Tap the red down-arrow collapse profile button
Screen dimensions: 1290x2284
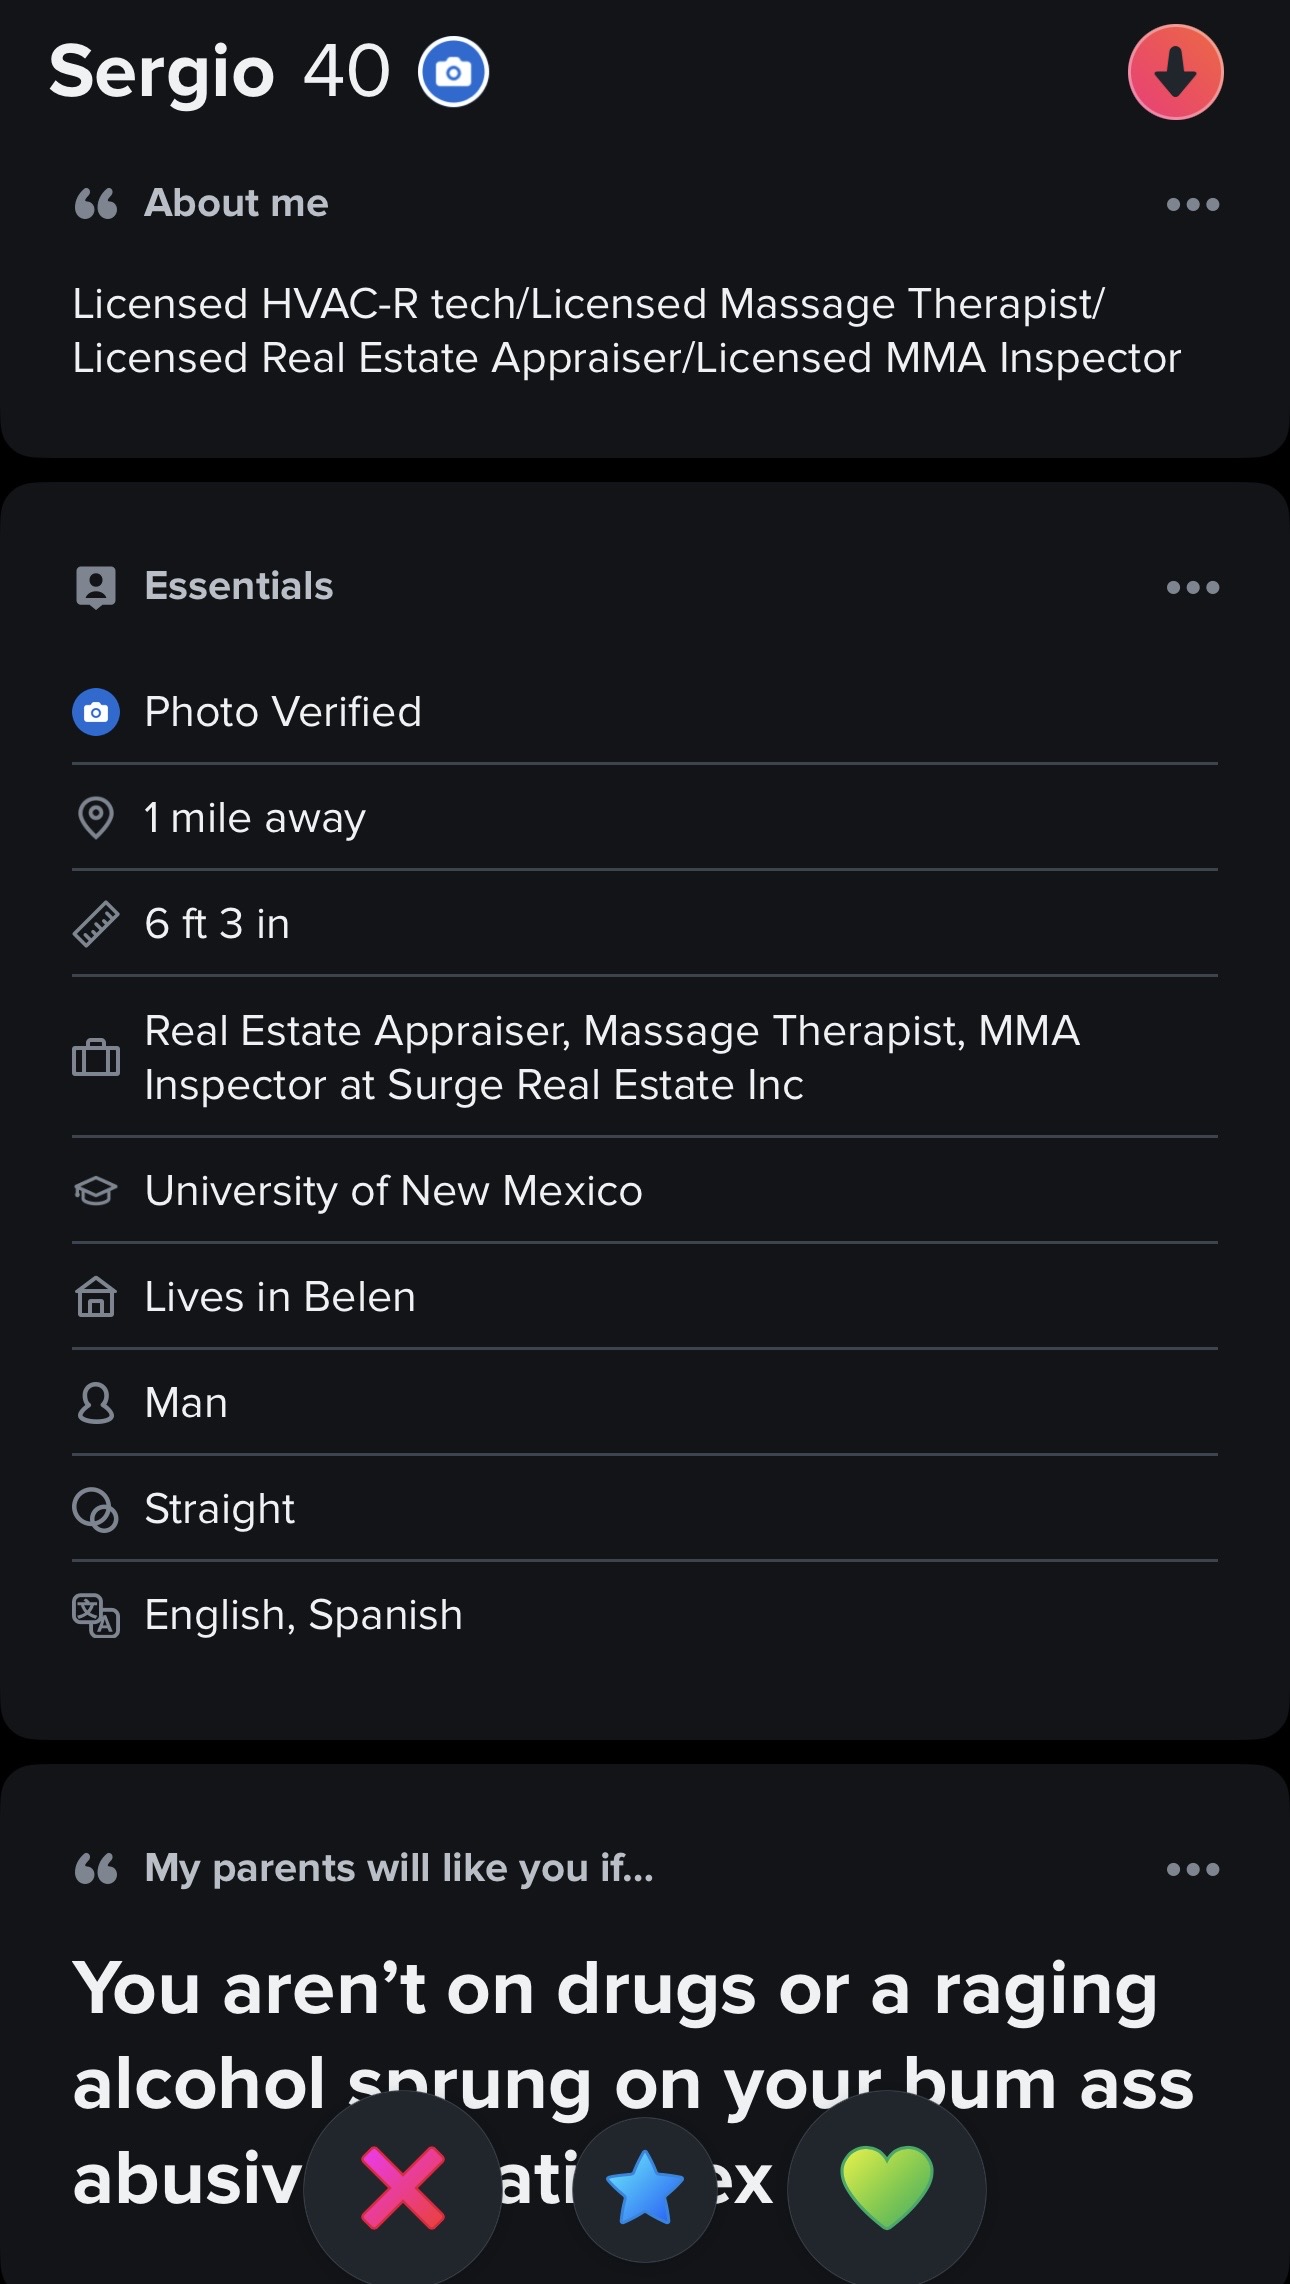tap(1175, 72)
